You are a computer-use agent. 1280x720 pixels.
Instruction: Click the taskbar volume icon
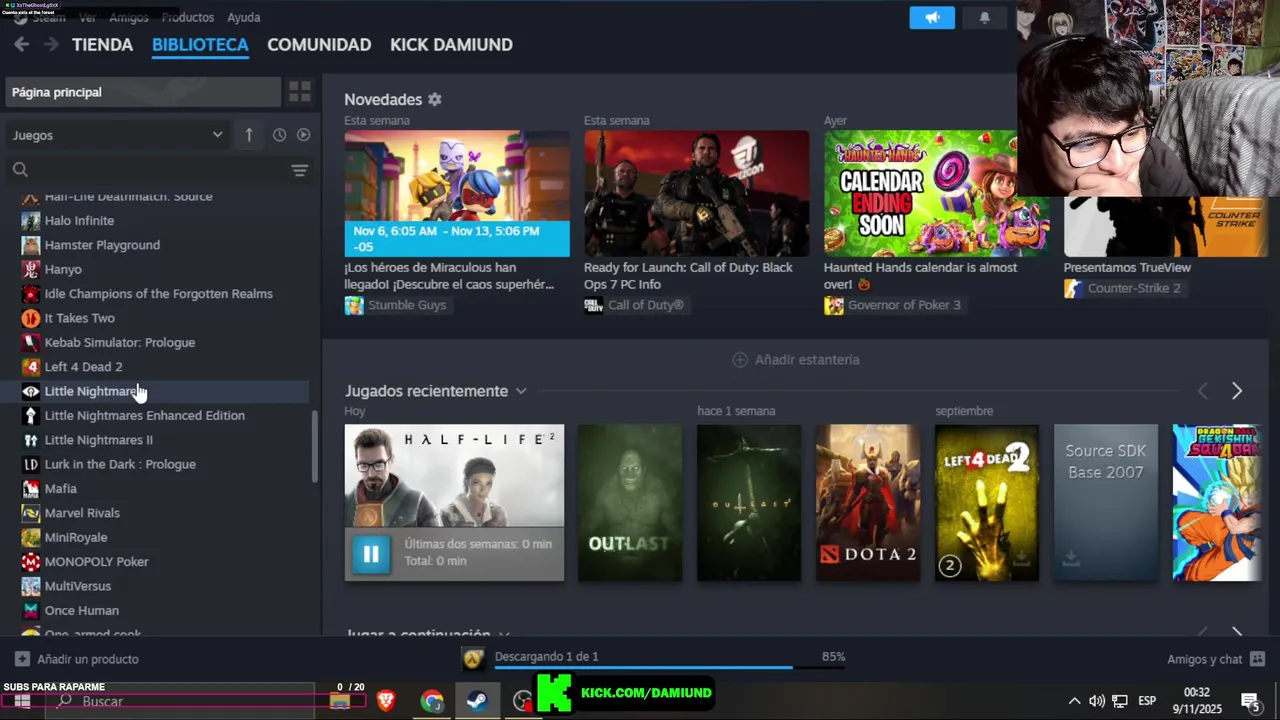(1096, 701)
